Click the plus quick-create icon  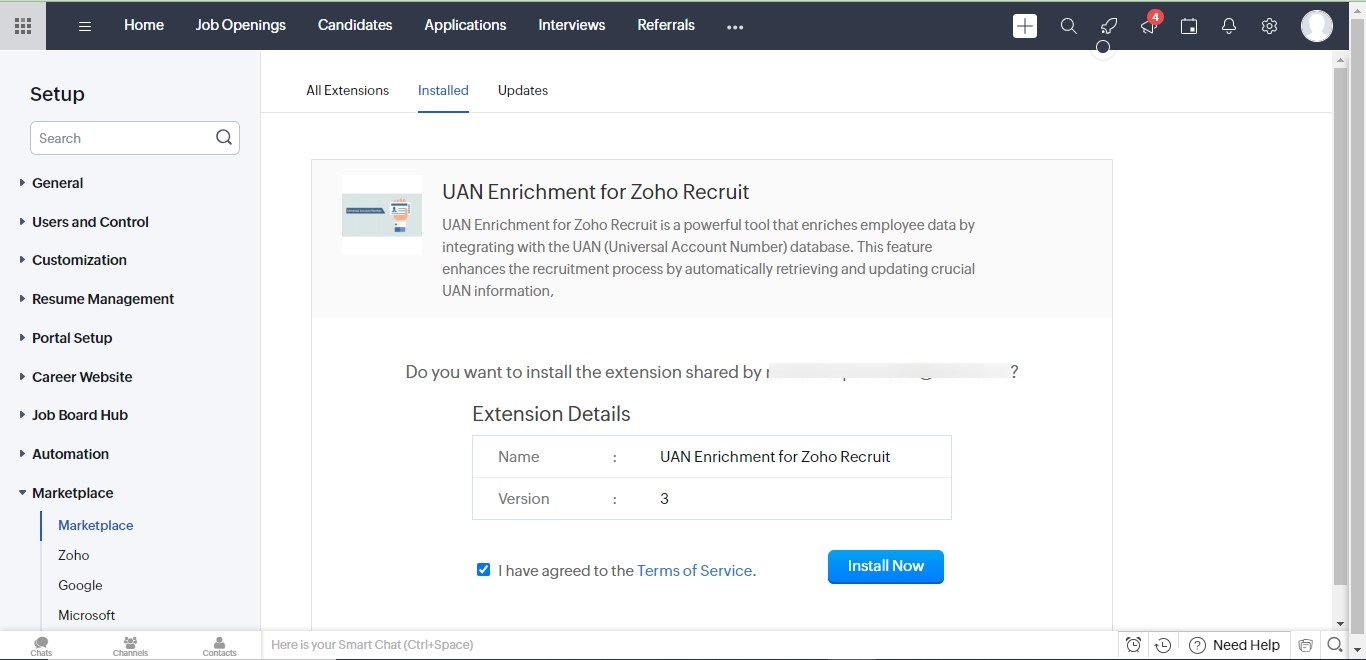[1025, 26]
